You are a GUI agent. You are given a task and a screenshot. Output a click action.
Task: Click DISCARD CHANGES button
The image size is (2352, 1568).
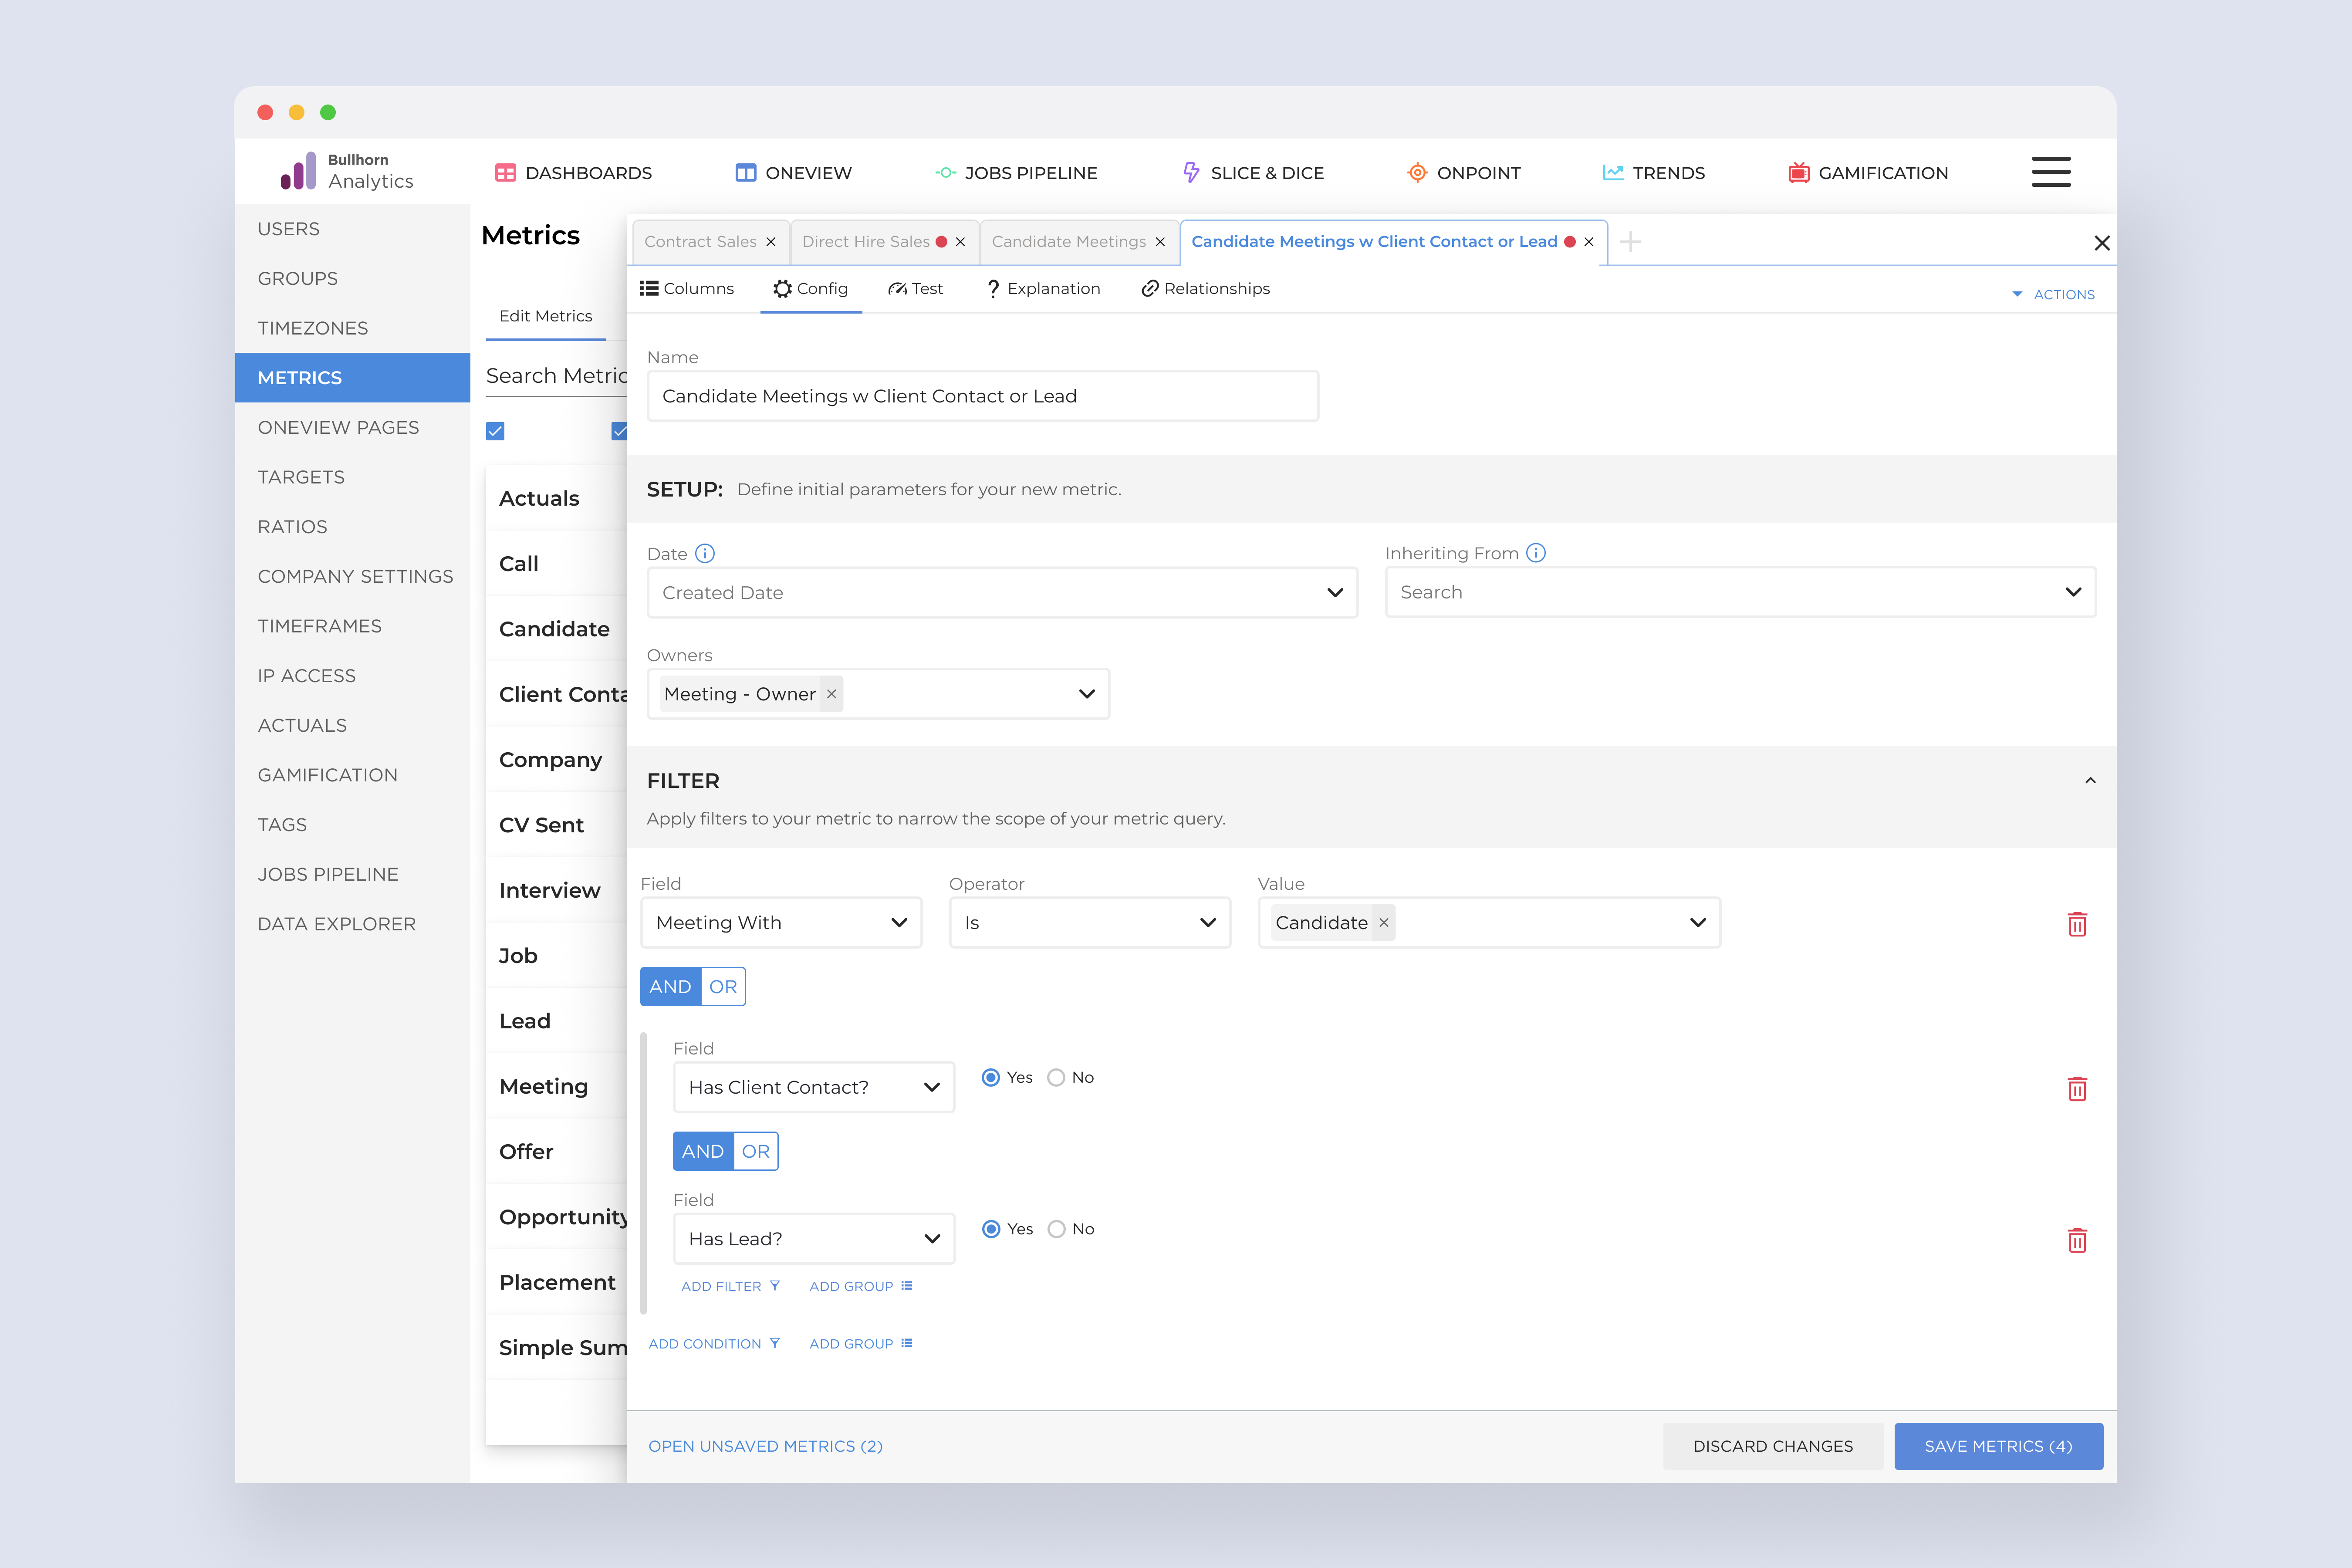[x=1773, y=1446]
